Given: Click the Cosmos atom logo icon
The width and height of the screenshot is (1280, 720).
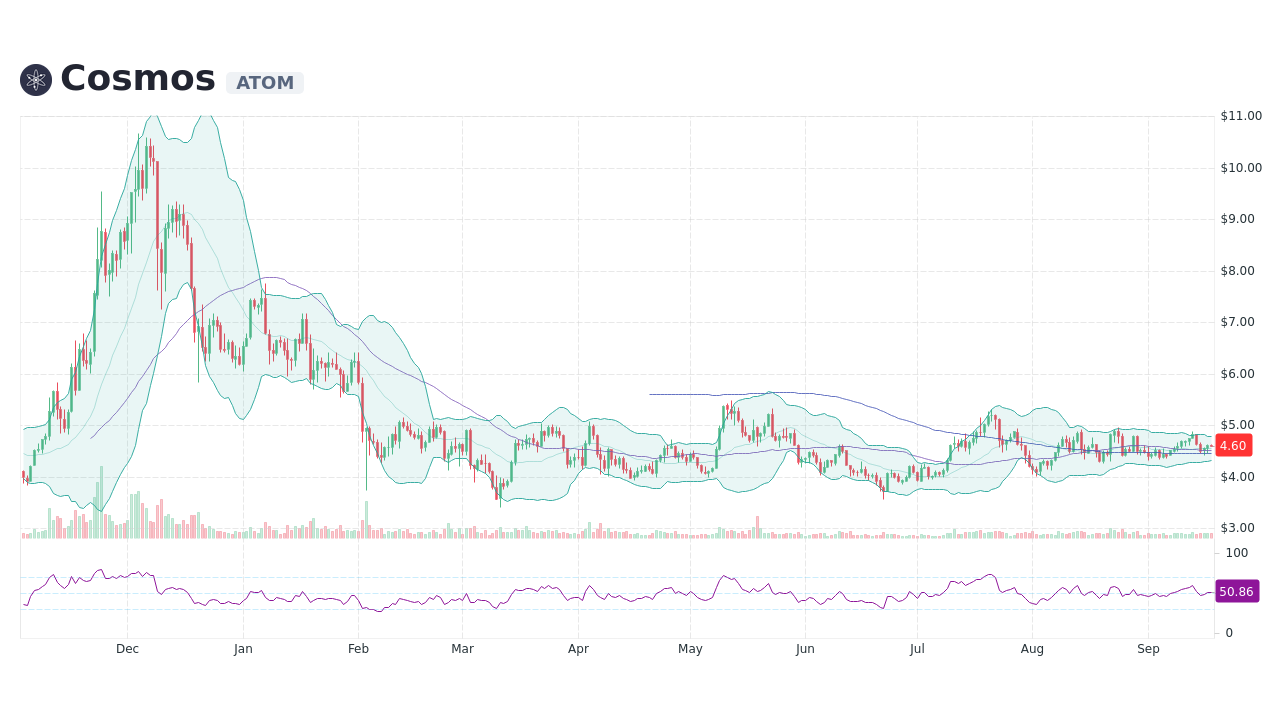Looking at the screenshot, I should click(x=35, y=79).
